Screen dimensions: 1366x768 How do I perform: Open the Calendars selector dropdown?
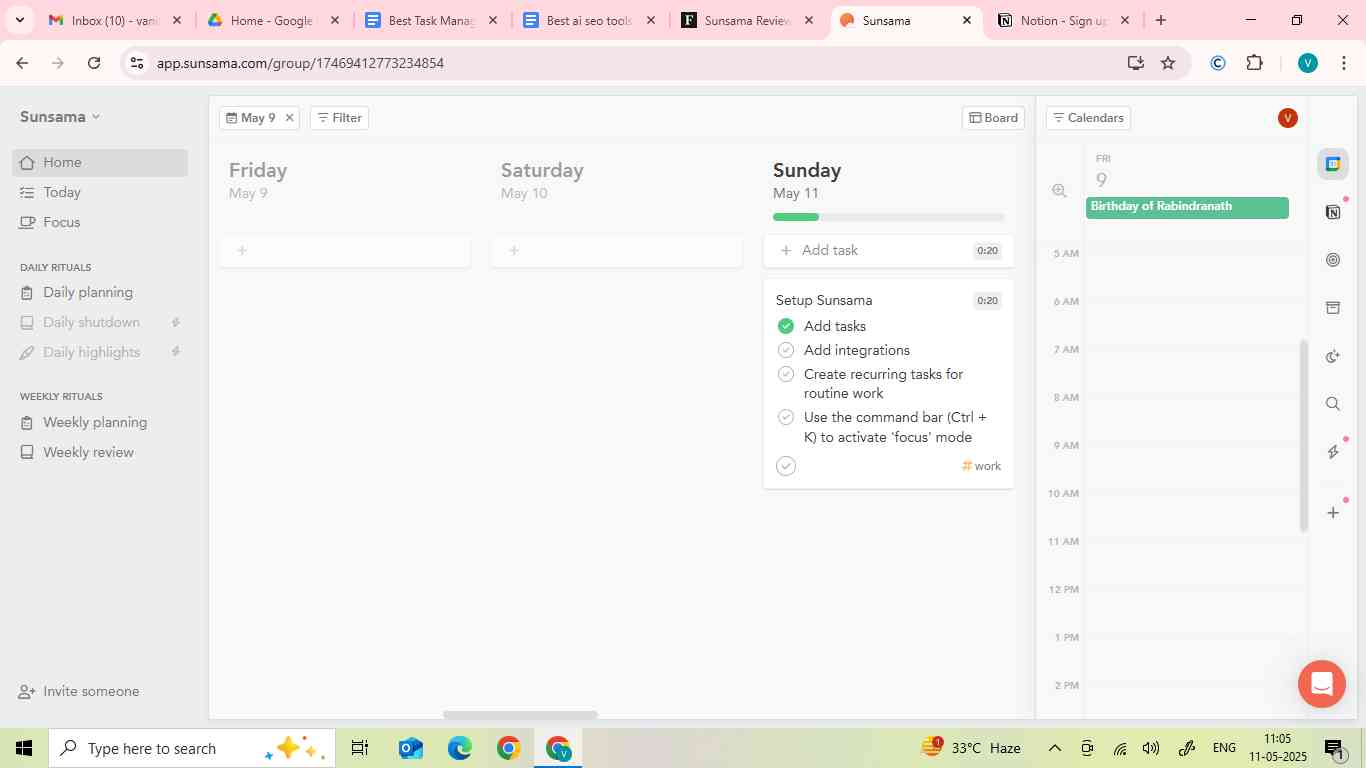click(1088, 118)
